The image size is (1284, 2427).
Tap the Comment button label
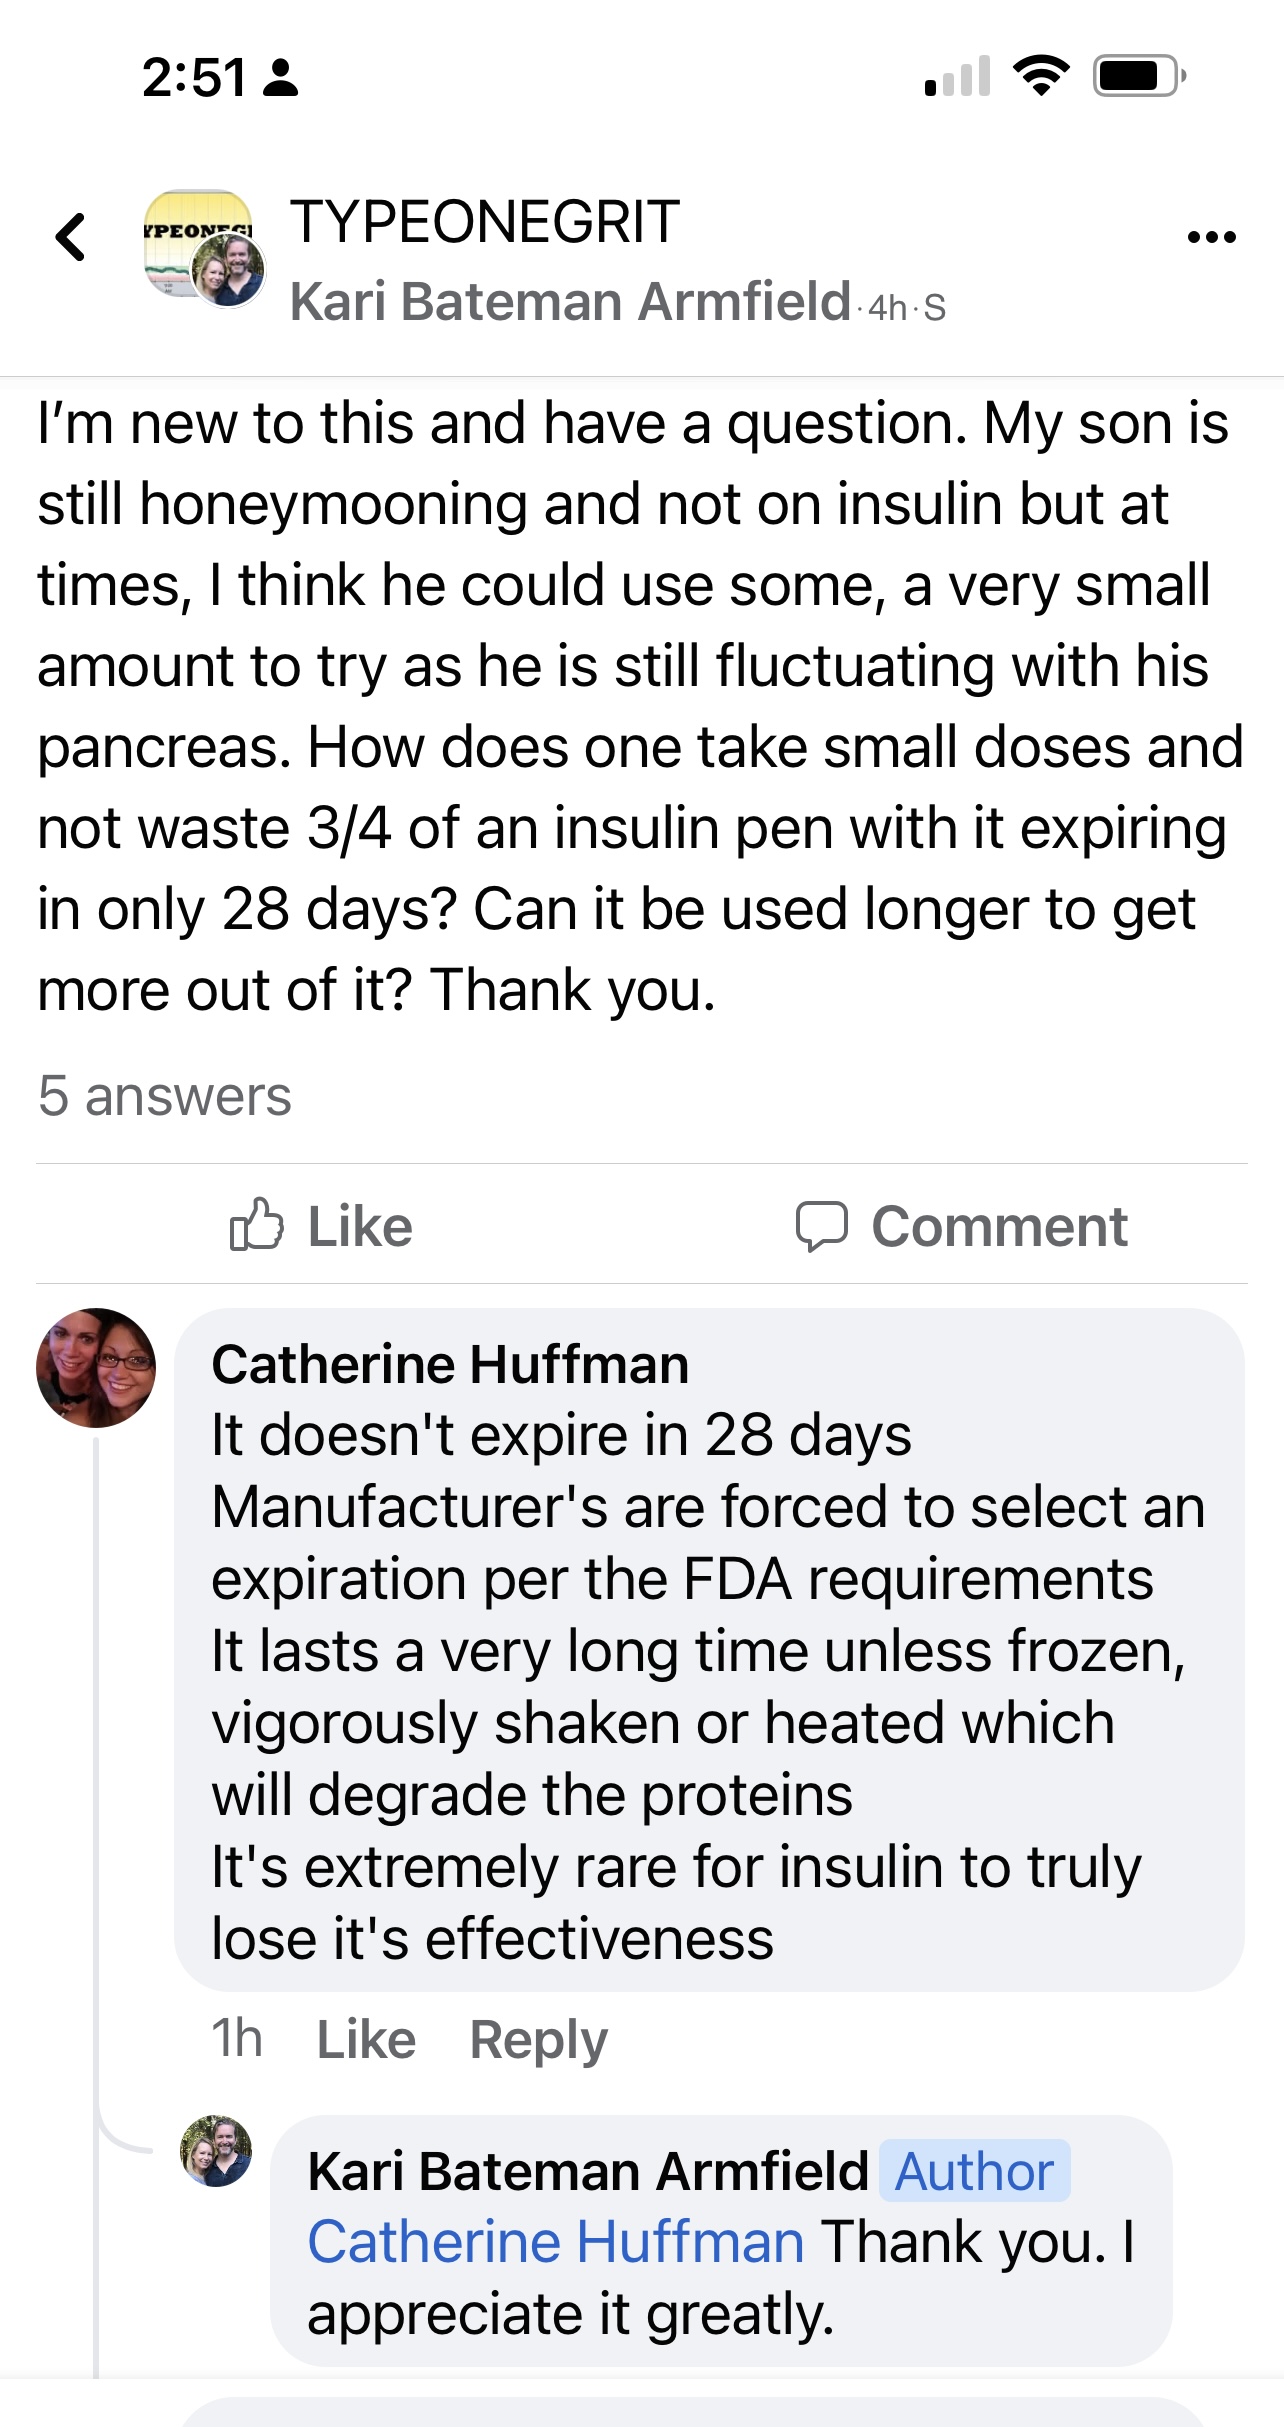[999, 1226]
